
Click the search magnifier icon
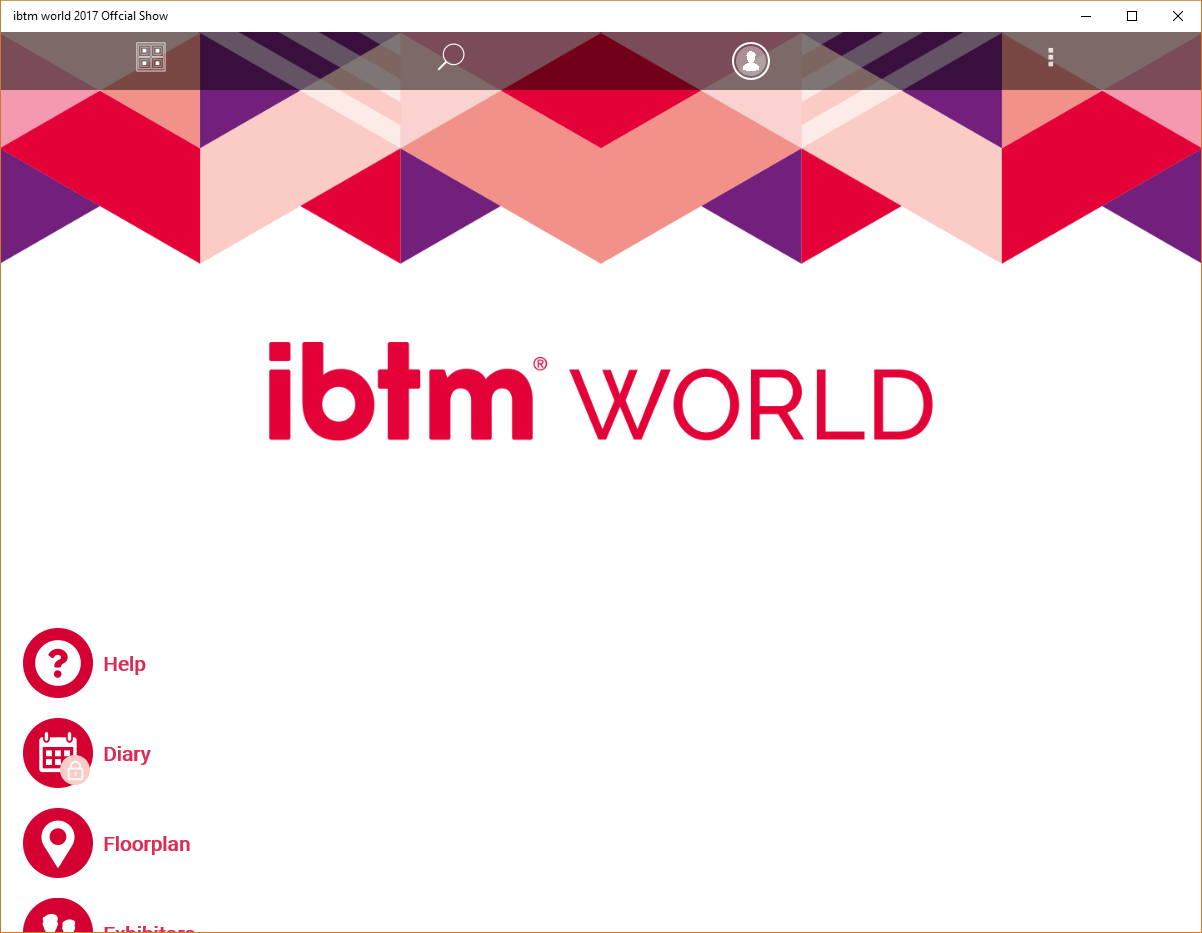451,57
